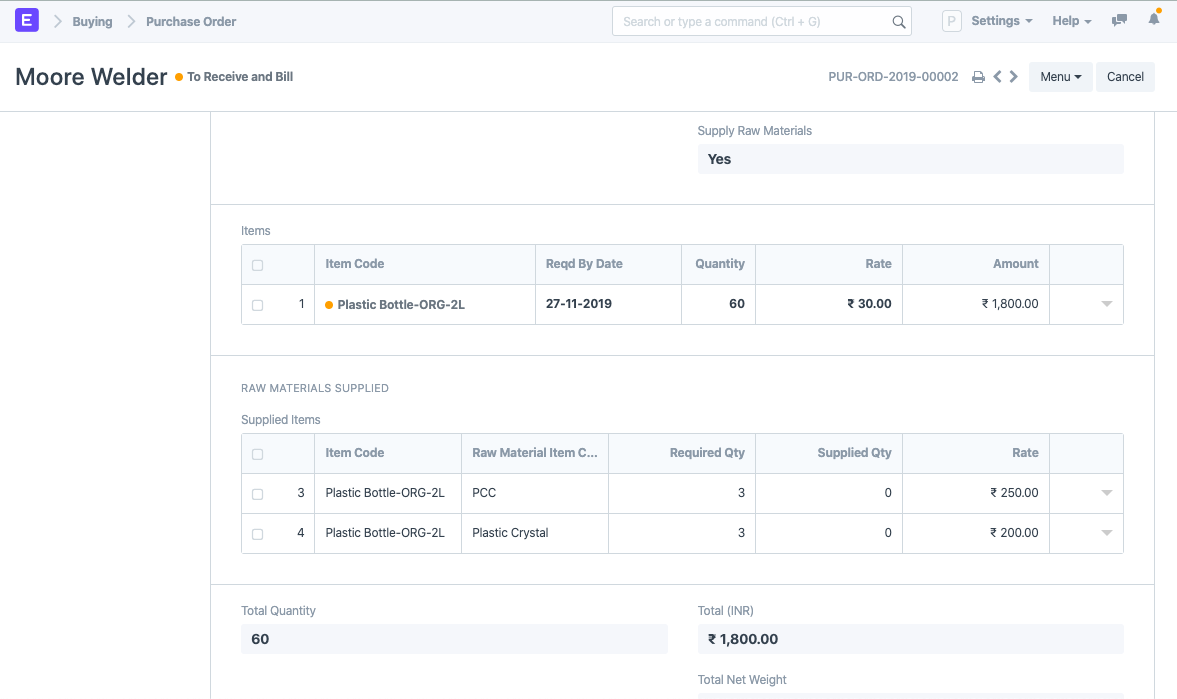1177x699 pixels.
Task: Open the Help menu
Action: tap(1071, 21)
